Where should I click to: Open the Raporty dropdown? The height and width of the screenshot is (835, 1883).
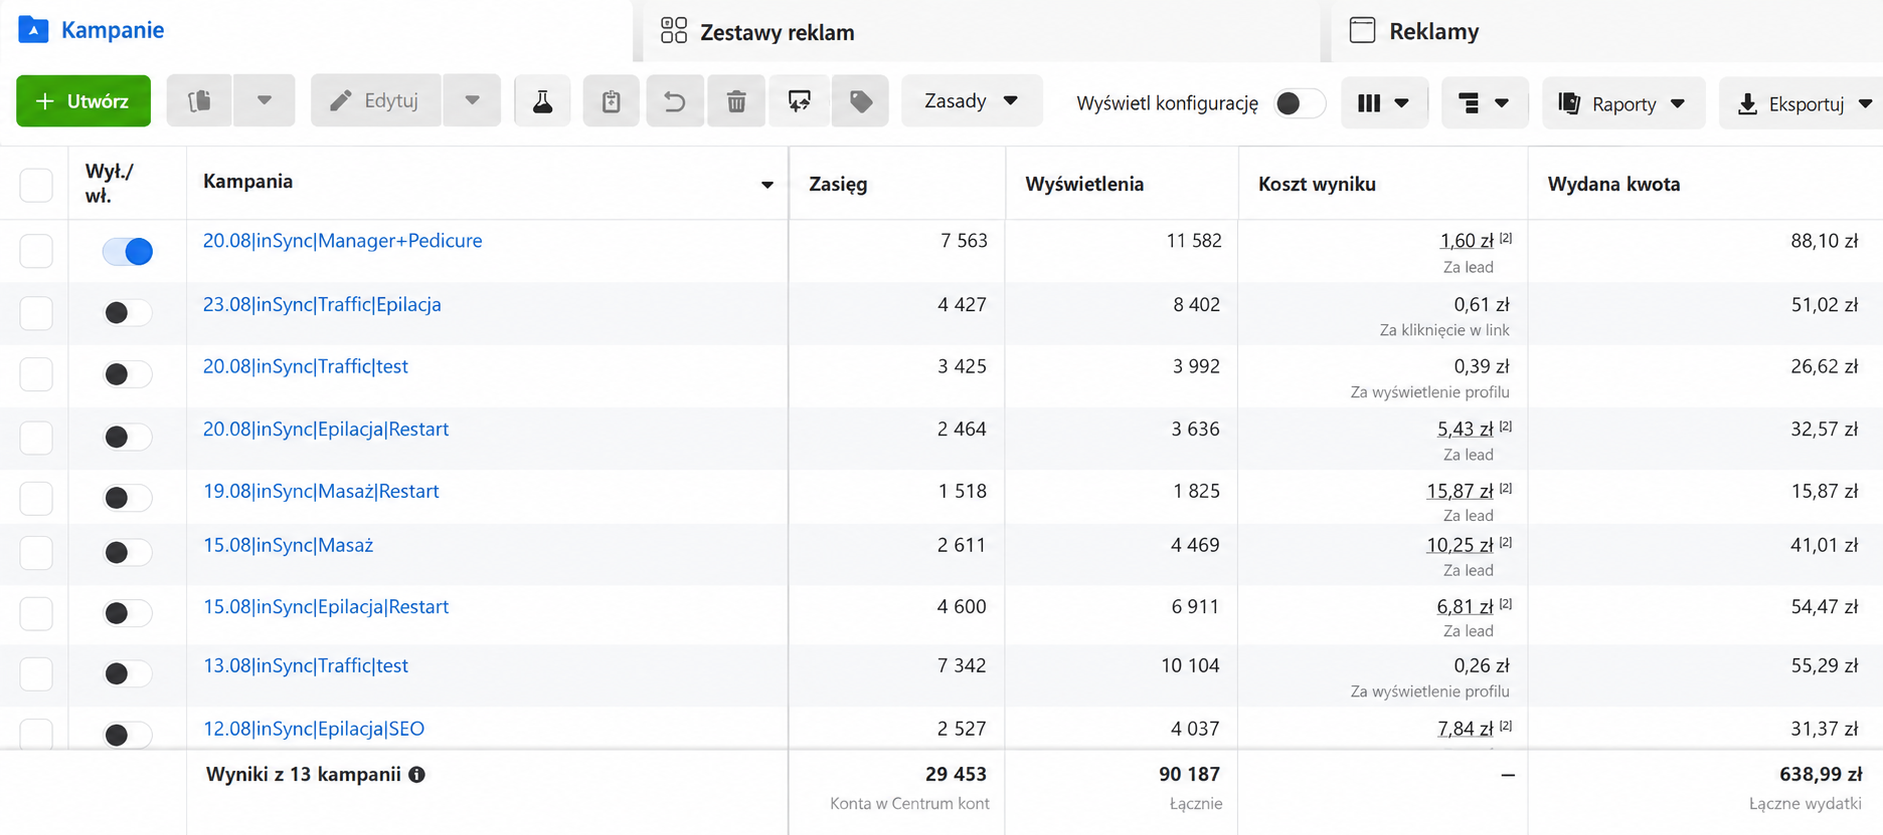pyautogui.click(x=1623, y=103)
